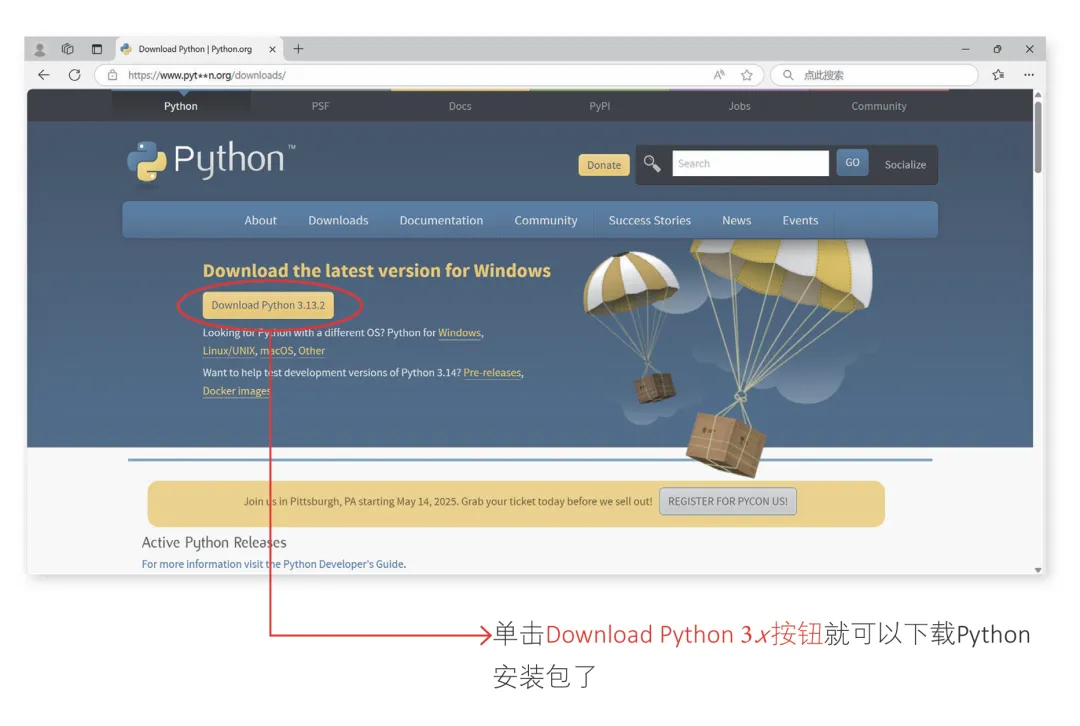Click the page scrollbar thumb
The height and width of the screenshot is (726, 1080).
point(1038,138)
